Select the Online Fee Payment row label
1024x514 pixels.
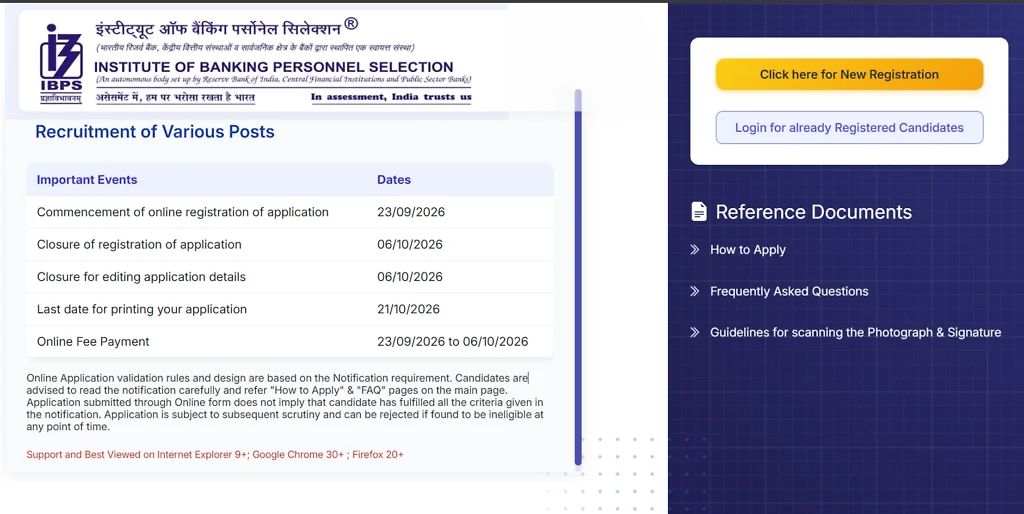pos(93,342)
